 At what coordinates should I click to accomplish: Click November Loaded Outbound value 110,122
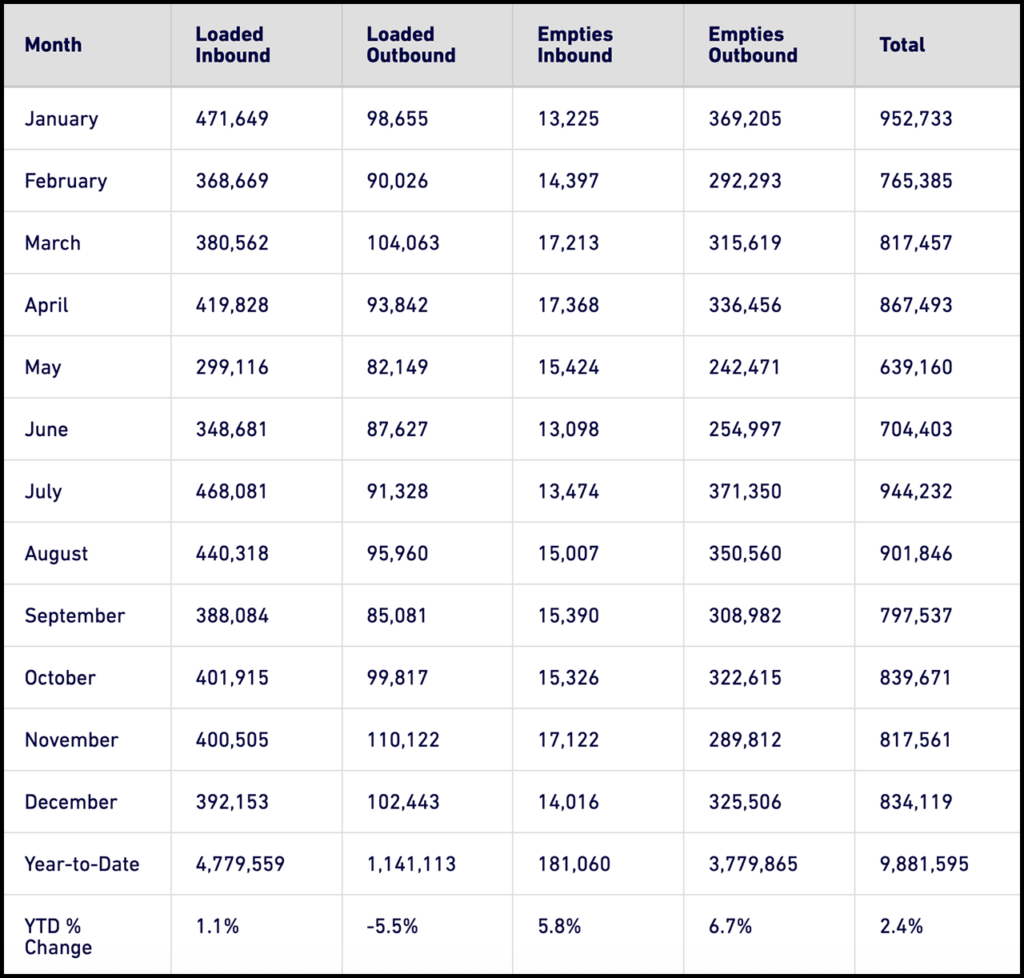coord(402,739)
